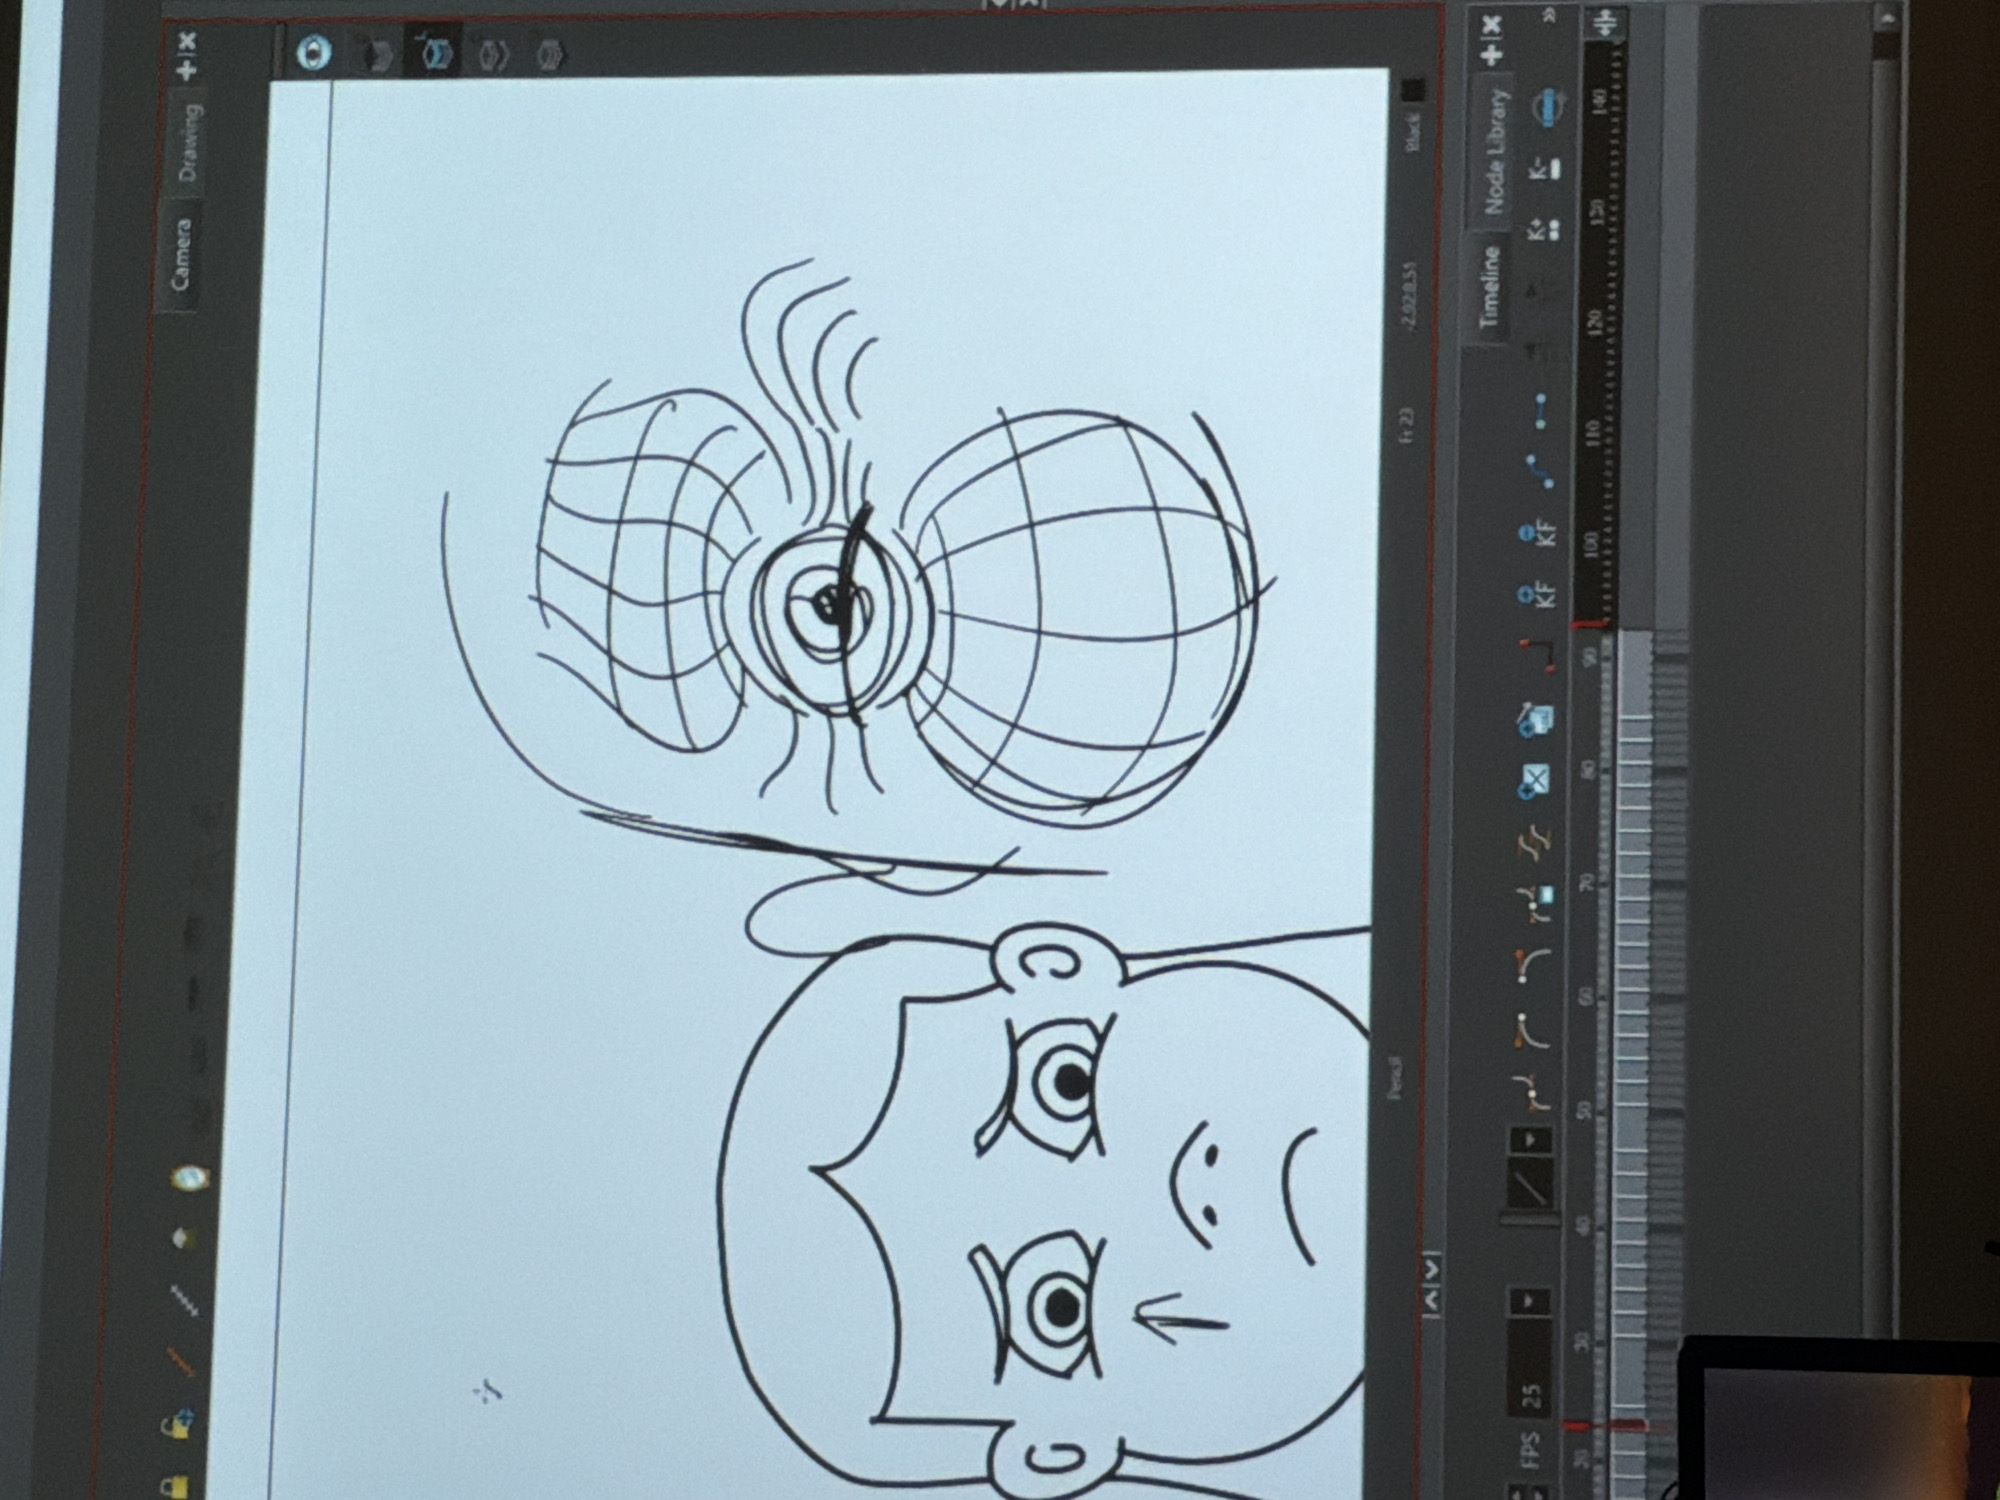Image resolution: width=2000 pixels, height=1500 pixels.
Task: Open the Node Library tab
Action: click(x=1496, y=151)
